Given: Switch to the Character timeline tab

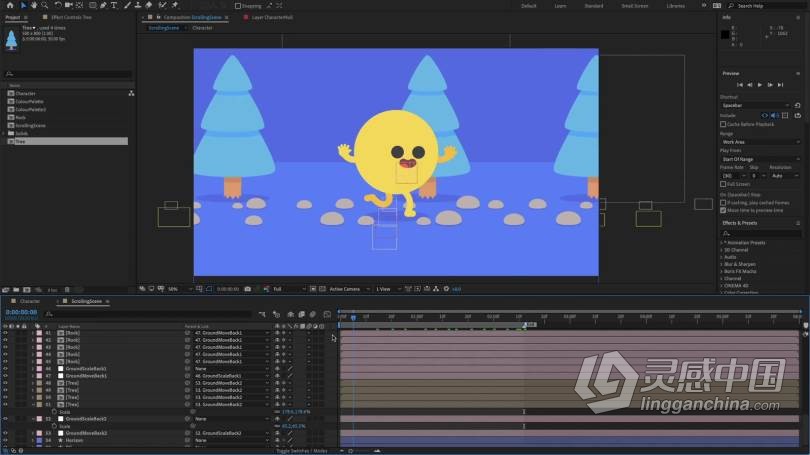Looking at the screenshot, I should 30,300.
